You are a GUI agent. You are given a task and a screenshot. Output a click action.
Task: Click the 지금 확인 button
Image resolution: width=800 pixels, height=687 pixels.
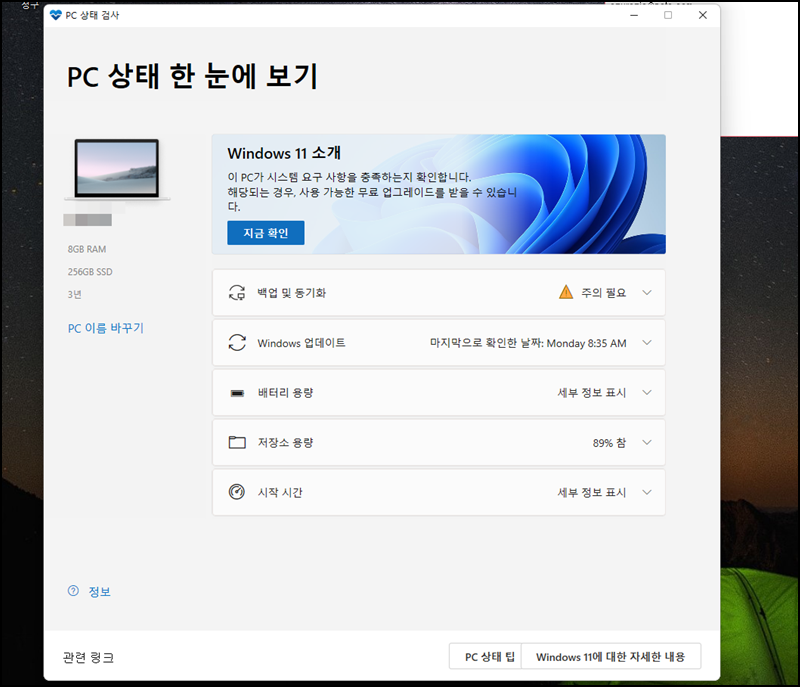tap(266, 233)
